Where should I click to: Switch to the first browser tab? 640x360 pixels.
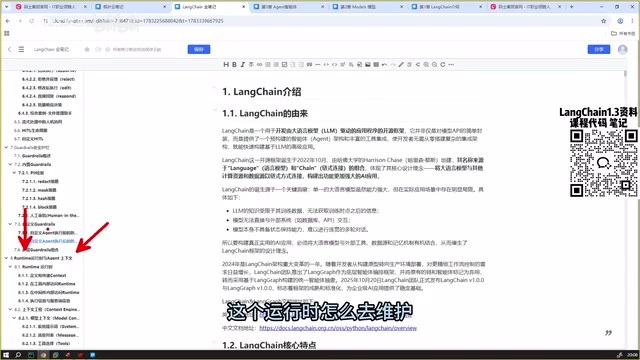click(x=51, y=7)
